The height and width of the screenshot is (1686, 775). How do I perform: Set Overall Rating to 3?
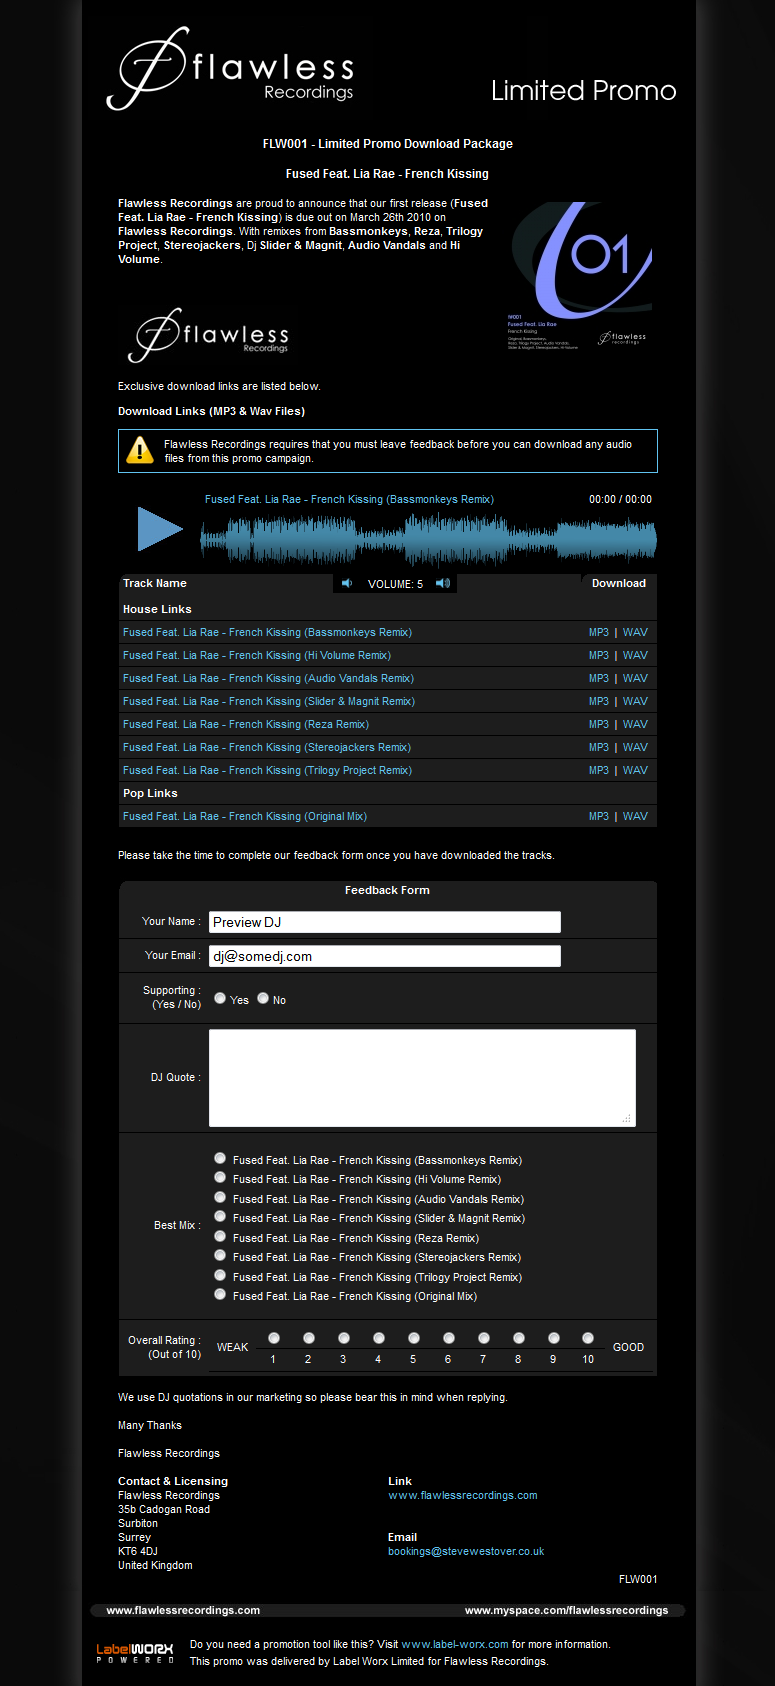click(x=344, y=1338)
